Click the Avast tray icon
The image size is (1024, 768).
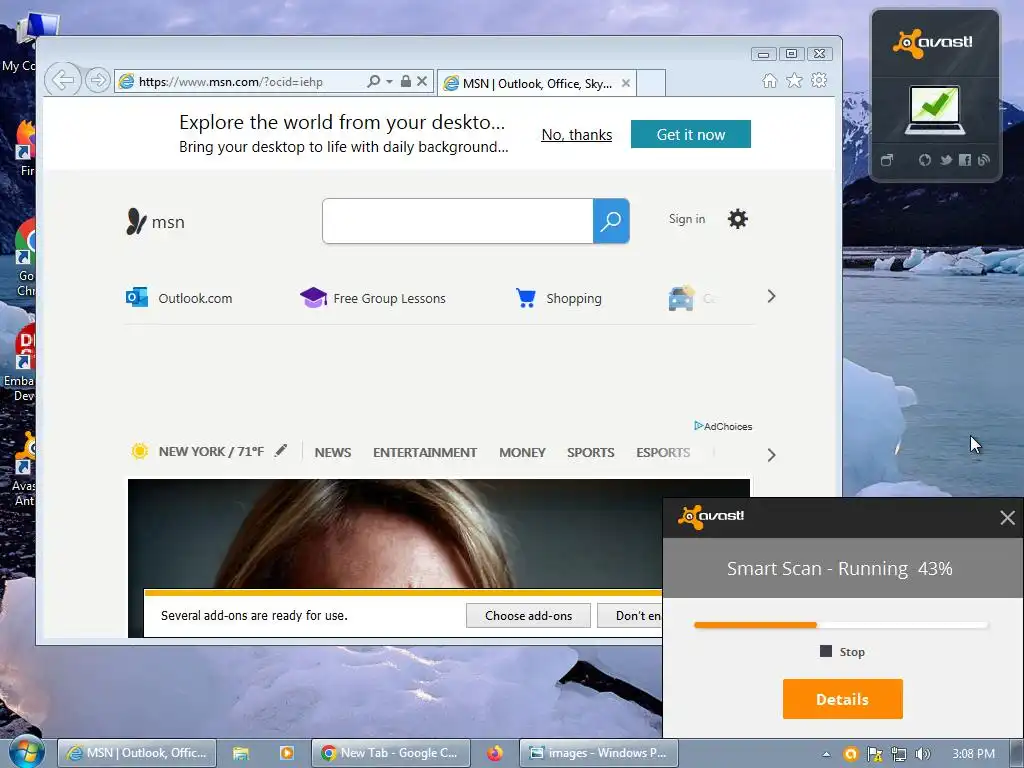850,754
